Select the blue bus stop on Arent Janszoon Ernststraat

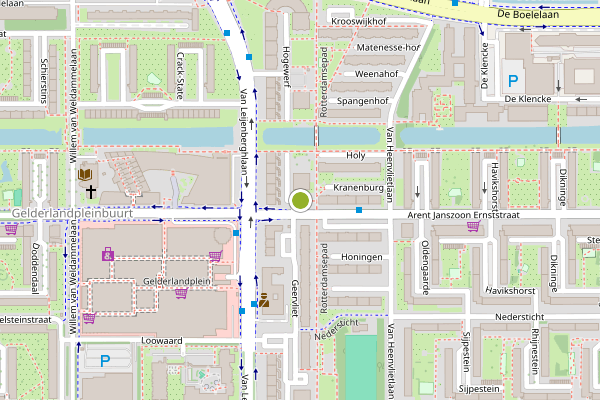pyautogui.click(x=359, y=210)
